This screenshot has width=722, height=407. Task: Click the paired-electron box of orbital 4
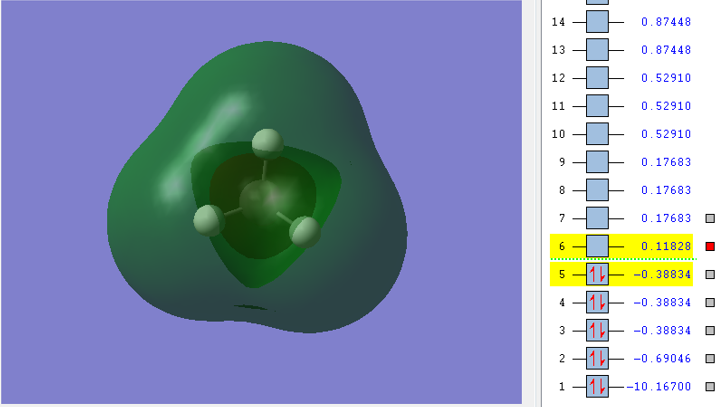click(x=597, y=302)
